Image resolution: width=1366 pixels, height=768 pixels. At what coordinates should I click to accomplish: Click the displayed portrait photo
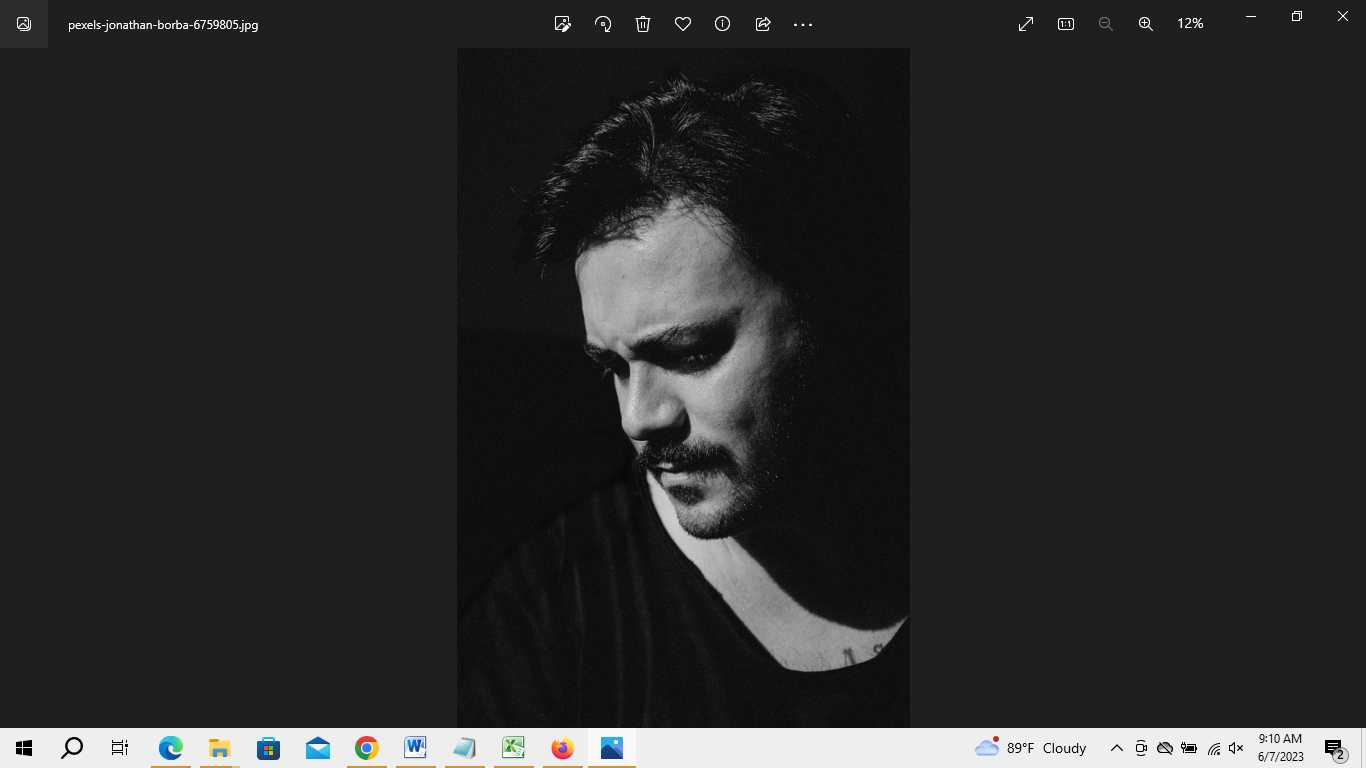point(683,388)
